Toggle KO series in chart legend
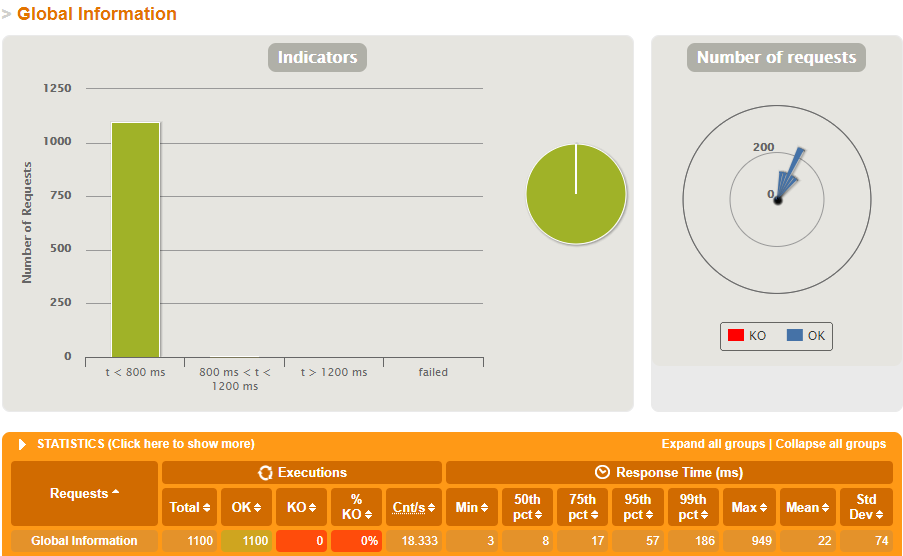The width and height of the screenshot is (903, 556). 747,336
